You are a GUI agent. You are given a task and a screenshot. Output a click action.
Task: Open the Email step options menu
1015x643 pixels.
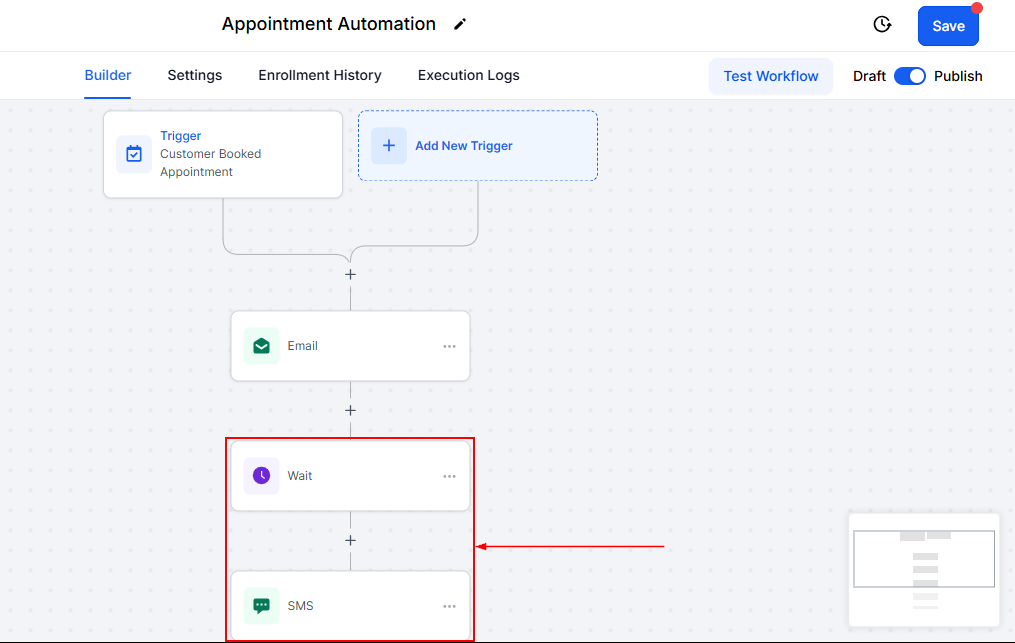449,346
